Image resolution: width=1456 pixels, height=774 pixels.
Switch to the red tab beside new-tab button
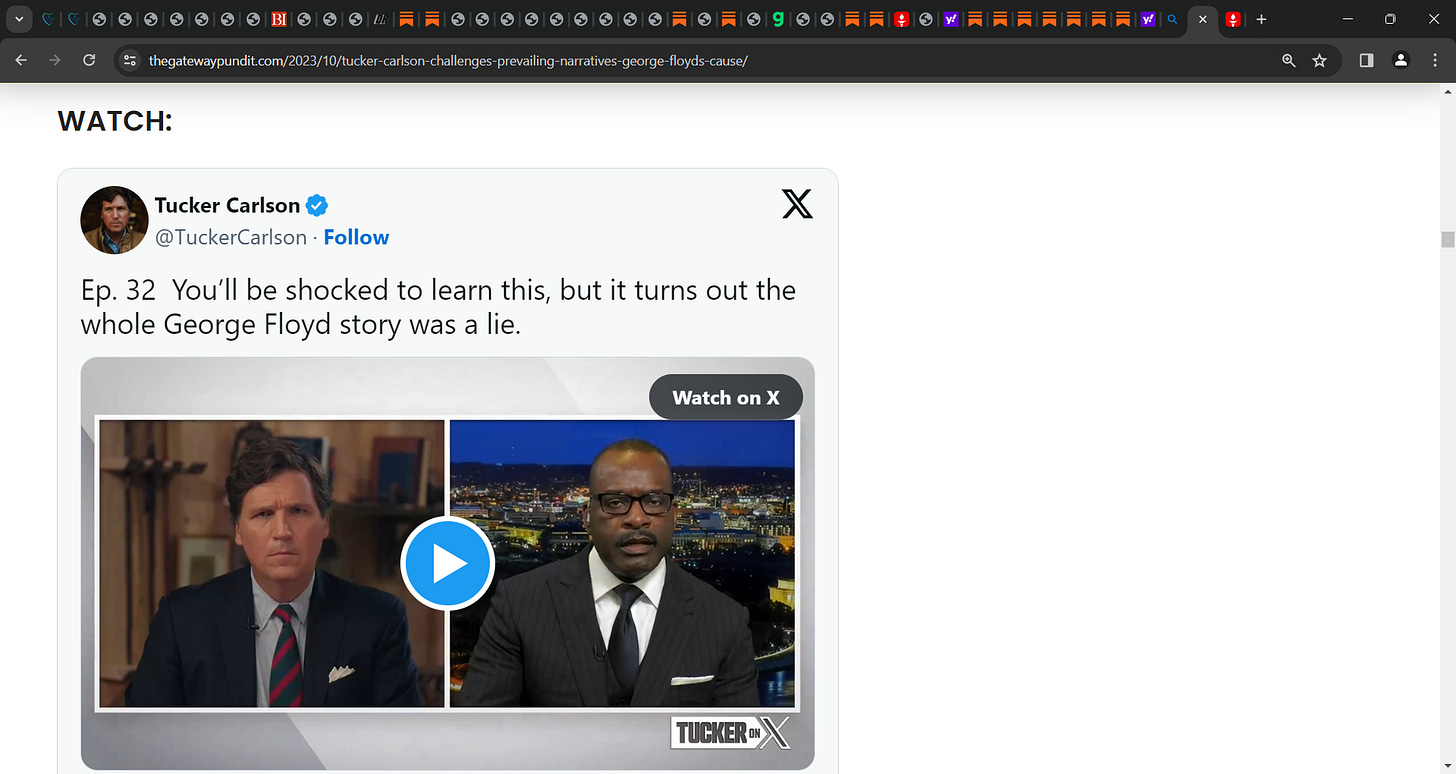point(1234,19)
